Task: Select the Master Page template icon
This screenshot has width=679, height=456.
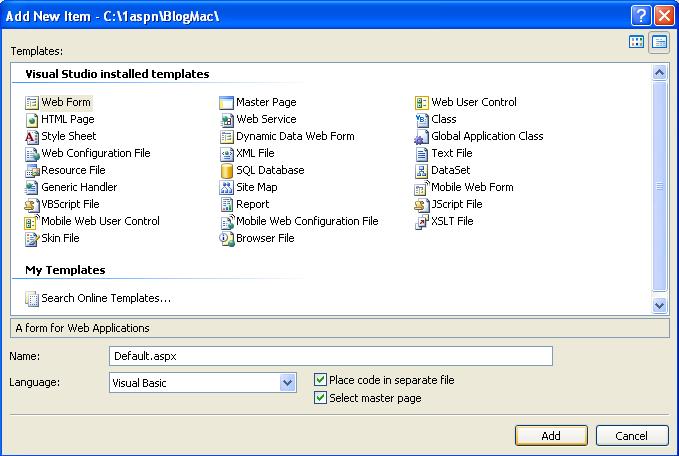Action: (x=226, y=103)
